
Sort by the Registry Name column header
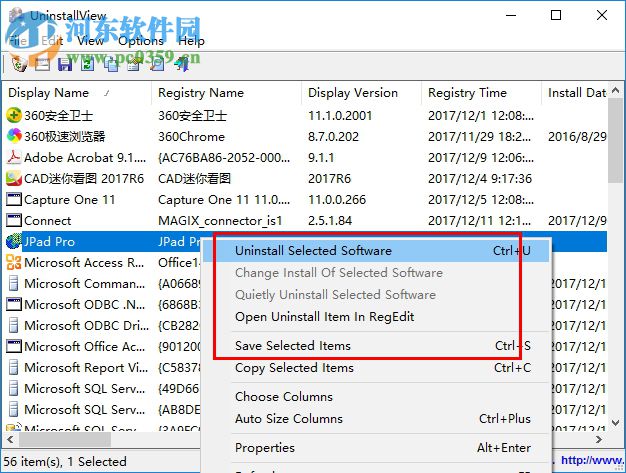(226, 93)
